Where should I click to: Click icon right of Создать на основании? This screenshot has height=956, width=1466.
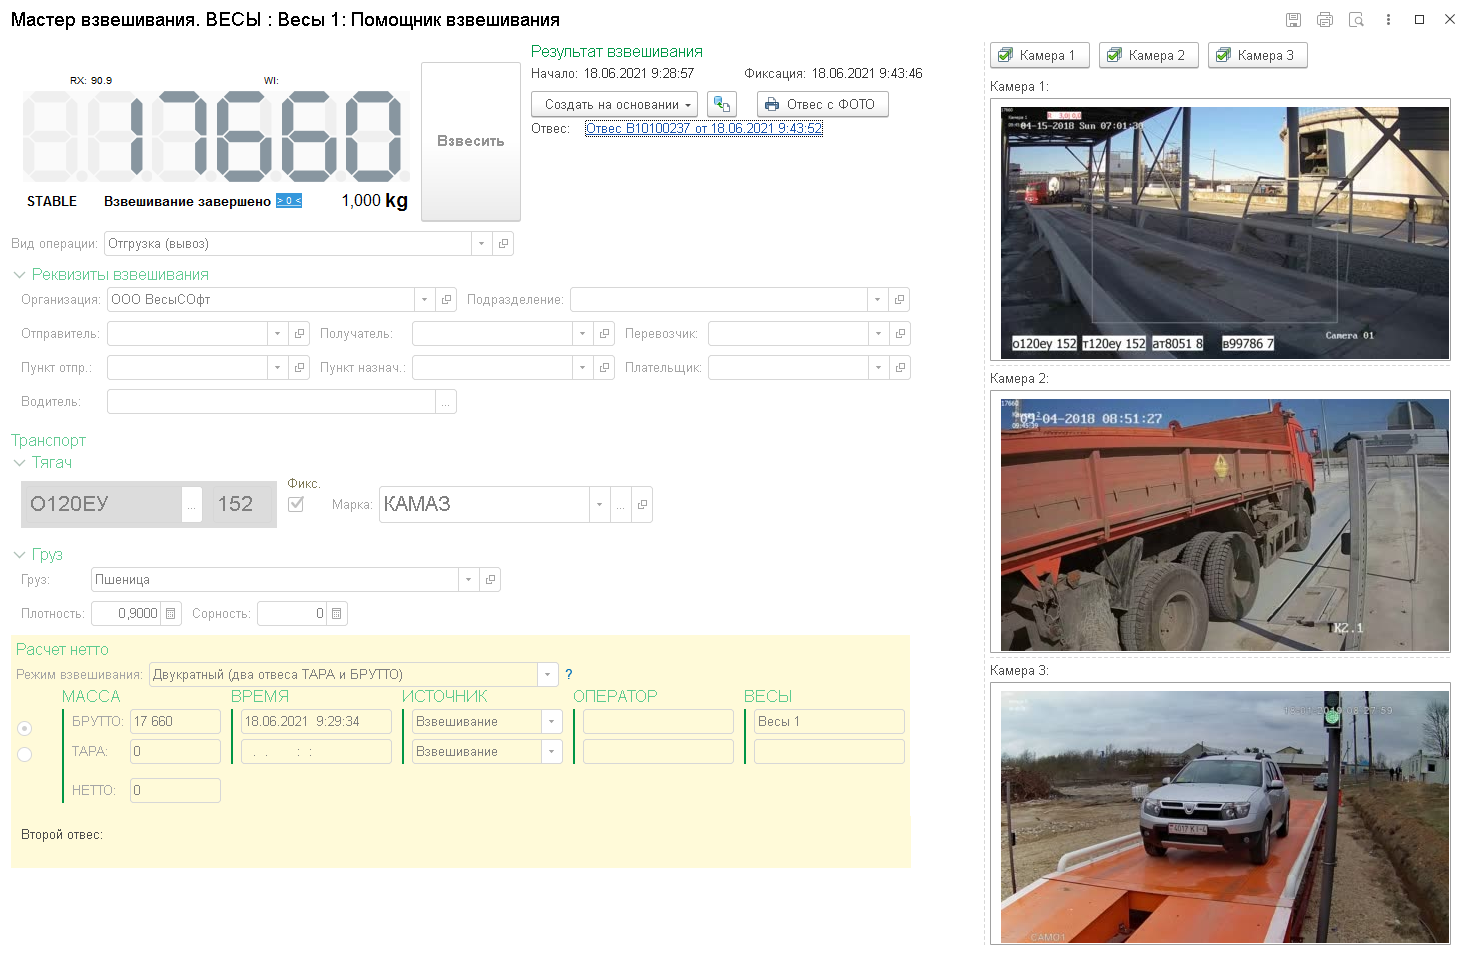(722, 105)
